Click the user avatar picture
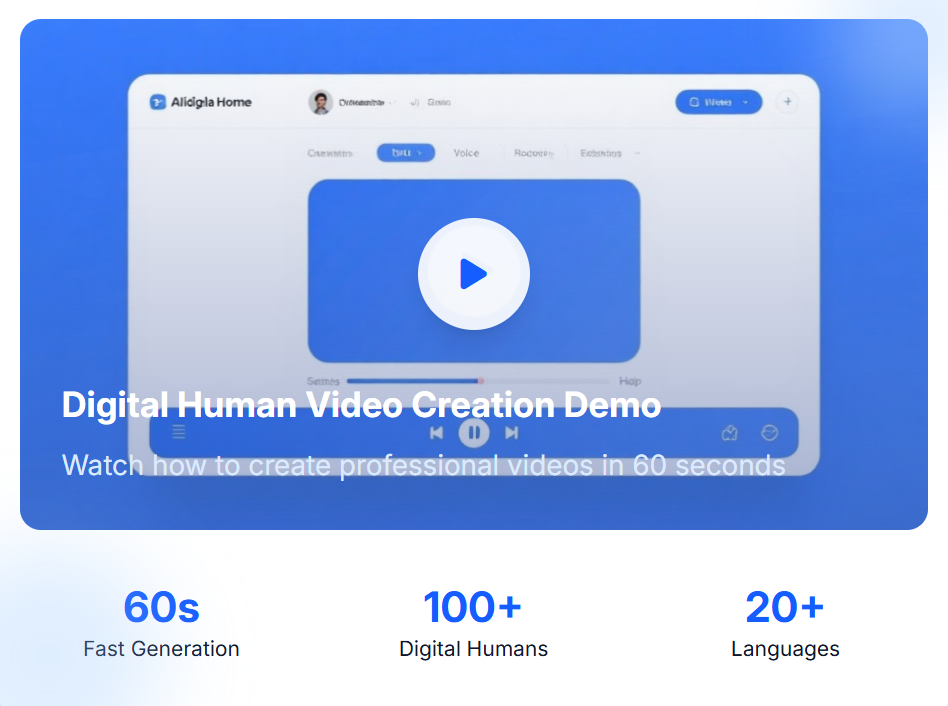The image size is (948, 706). pos(320,102)
